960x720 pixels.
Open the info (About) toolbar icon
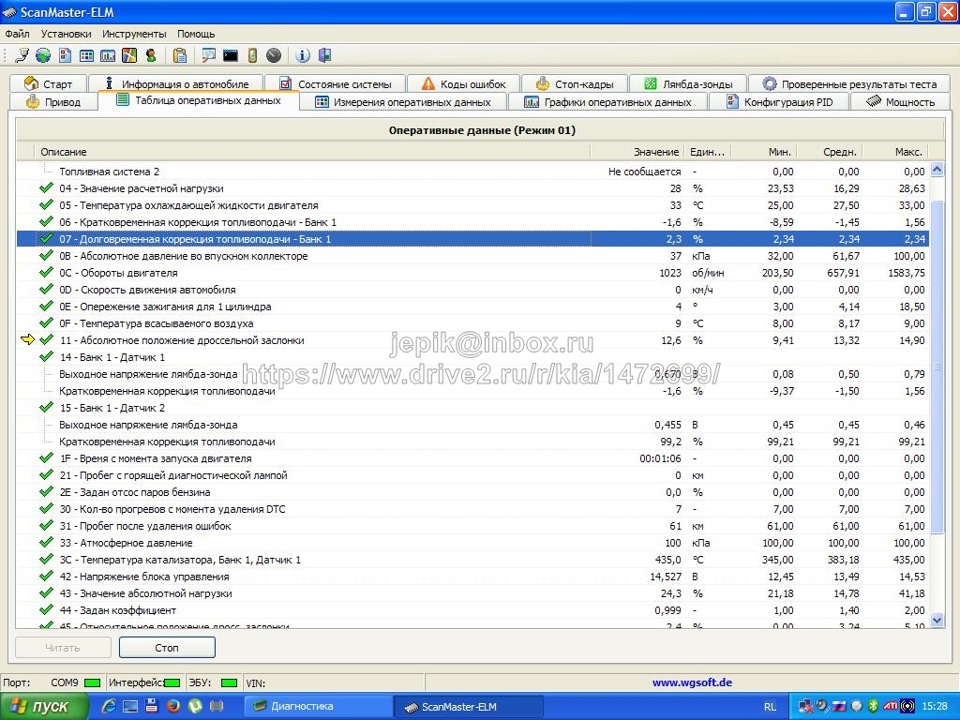coord(300,55)
